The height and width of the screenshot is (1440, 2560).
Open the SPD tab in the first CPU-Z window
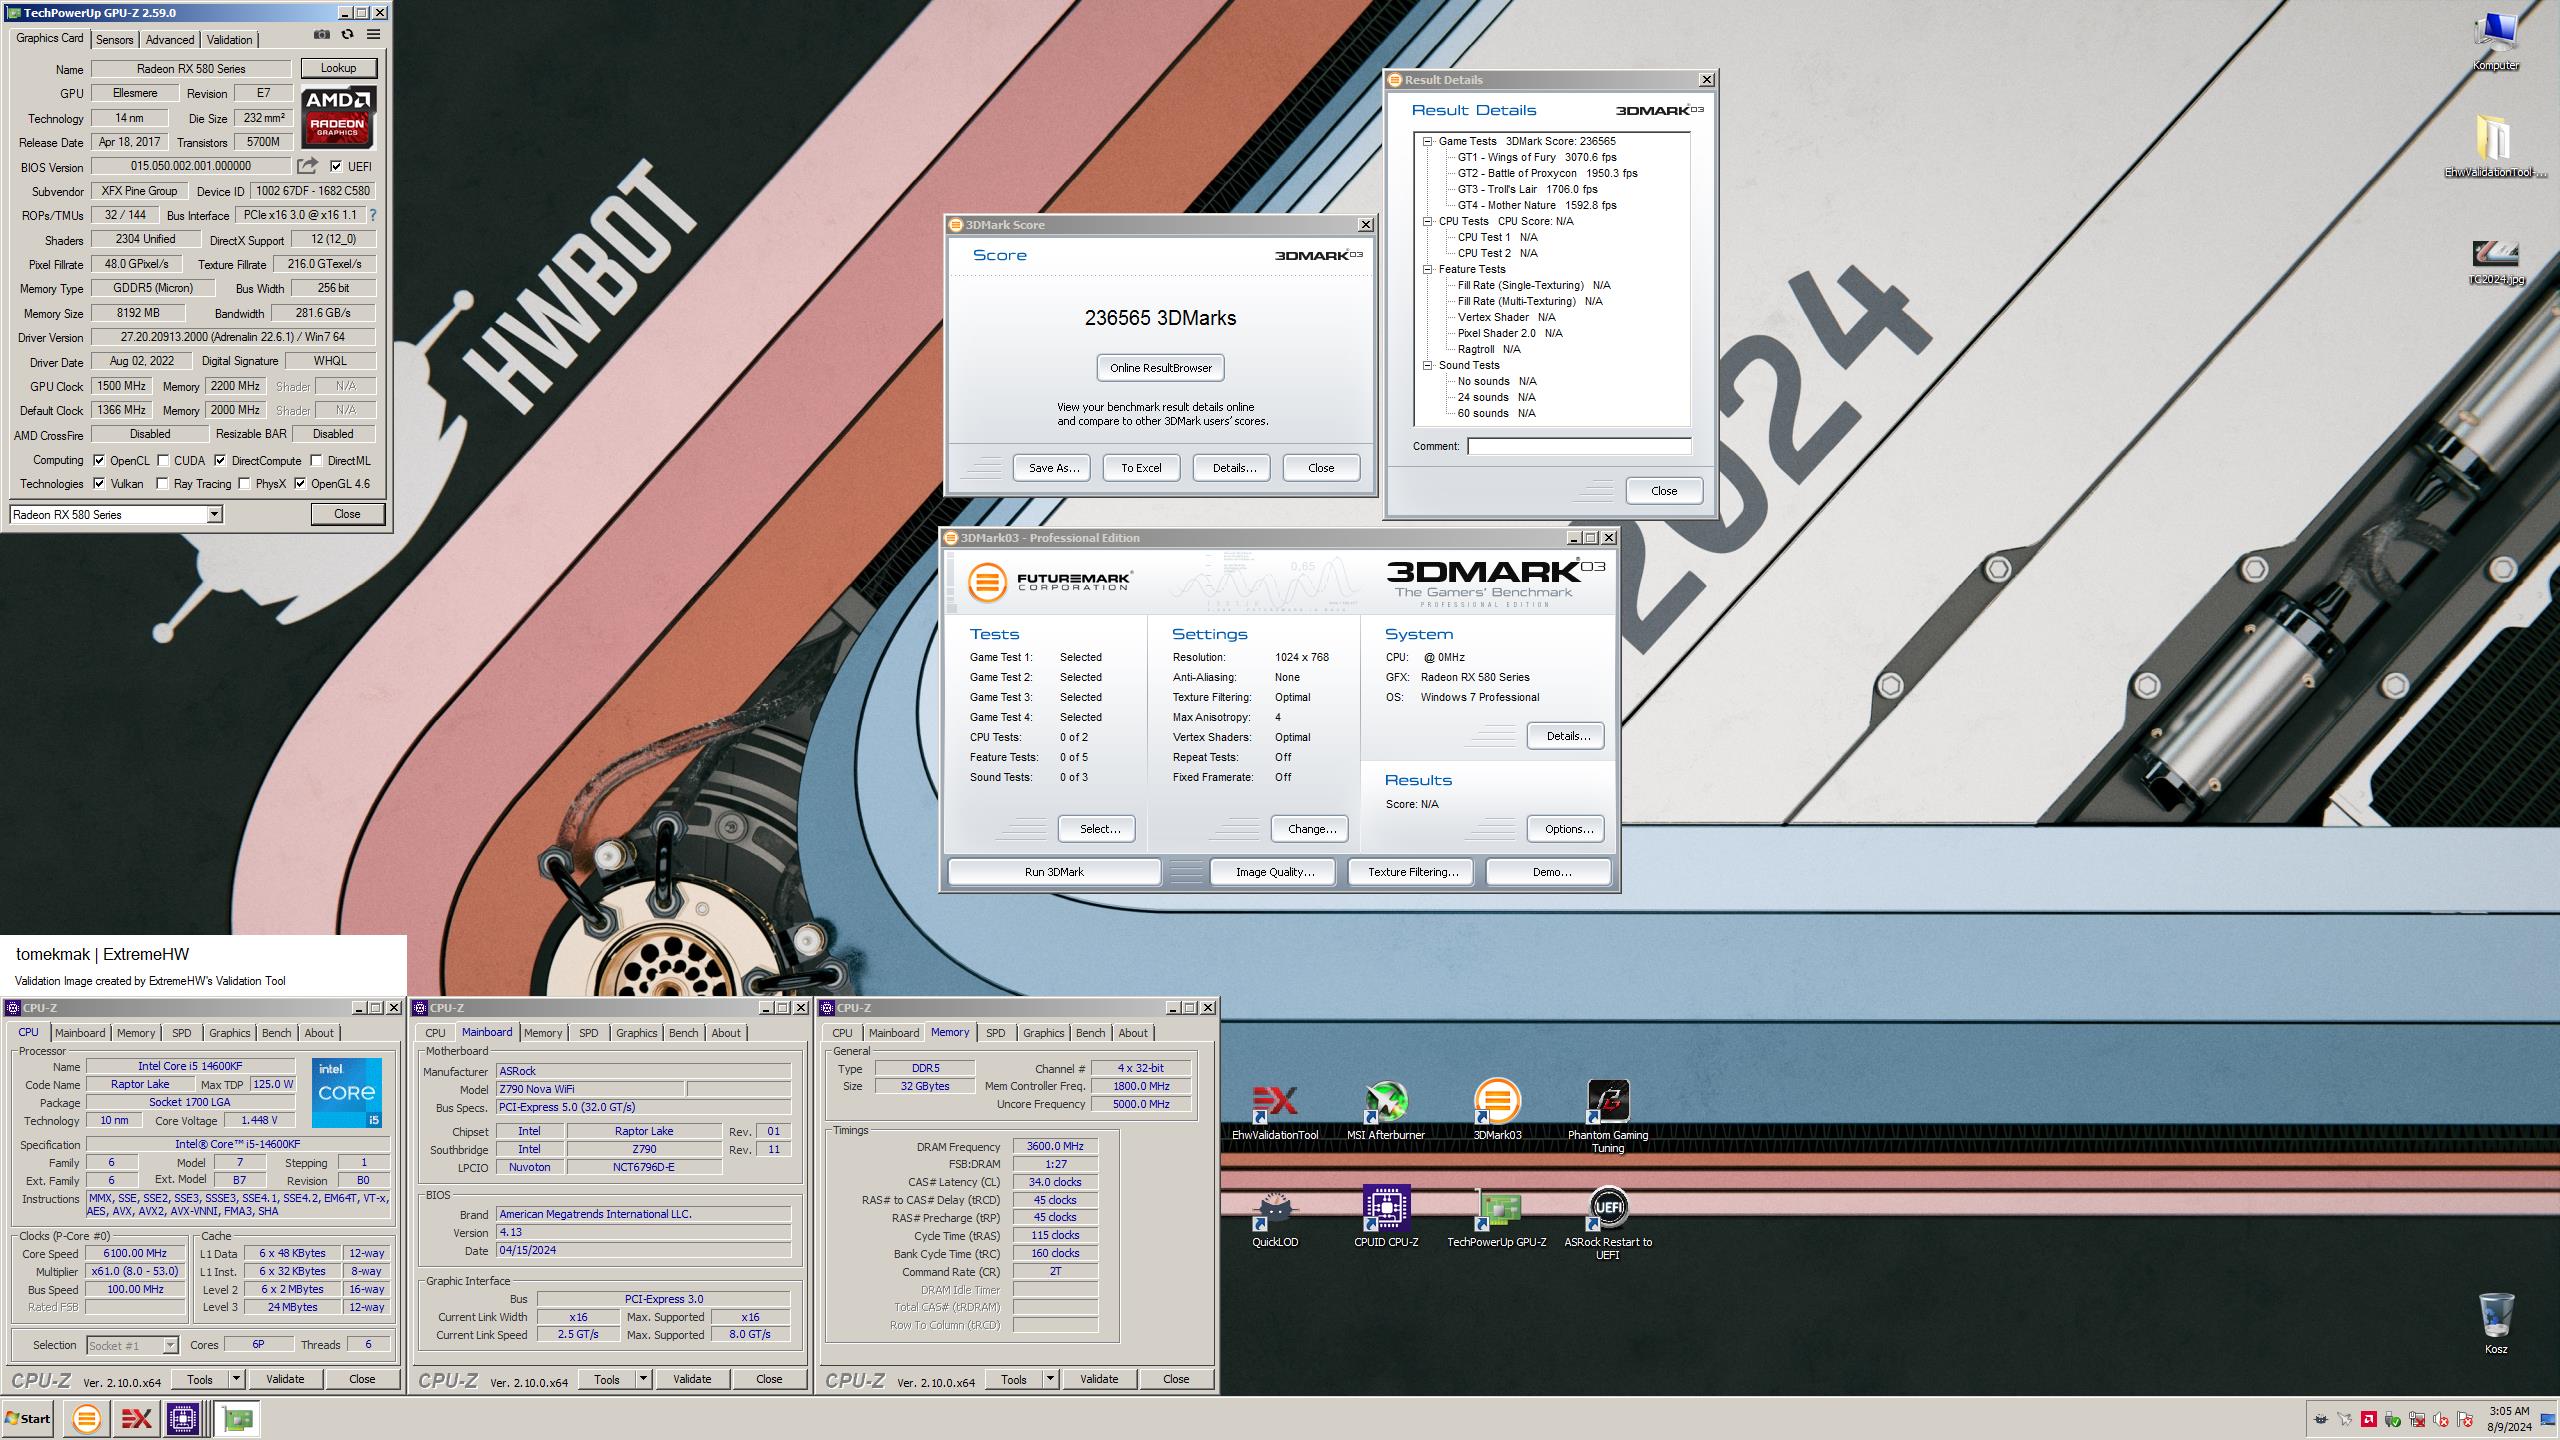point(181,1033)
